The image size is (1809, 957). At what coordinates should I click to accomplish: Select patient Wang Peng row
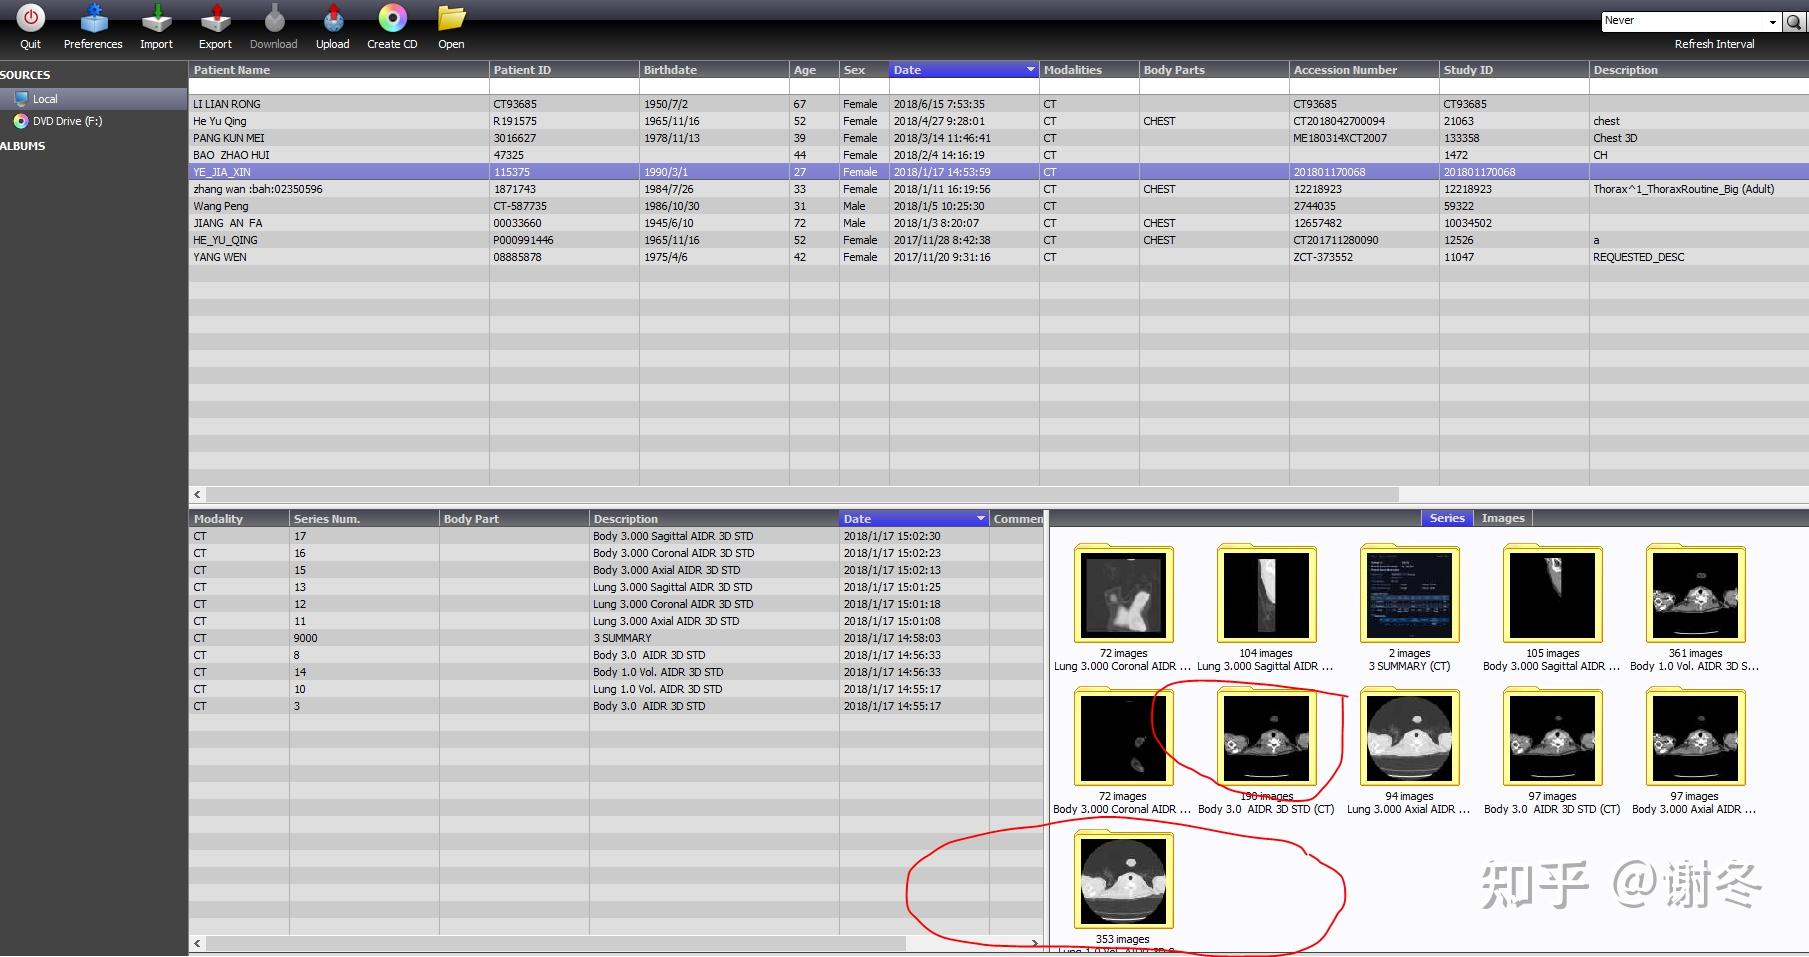[x=998, y=206]
